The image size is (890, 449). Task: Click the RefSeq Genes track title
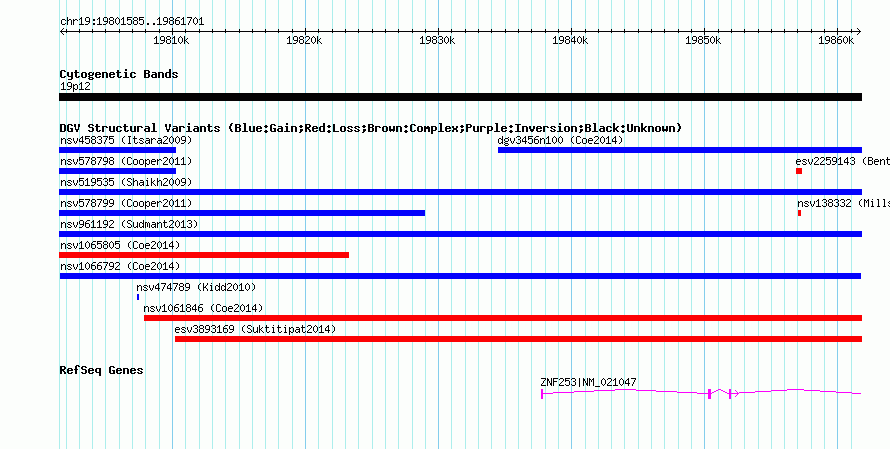tap(102, 370)
